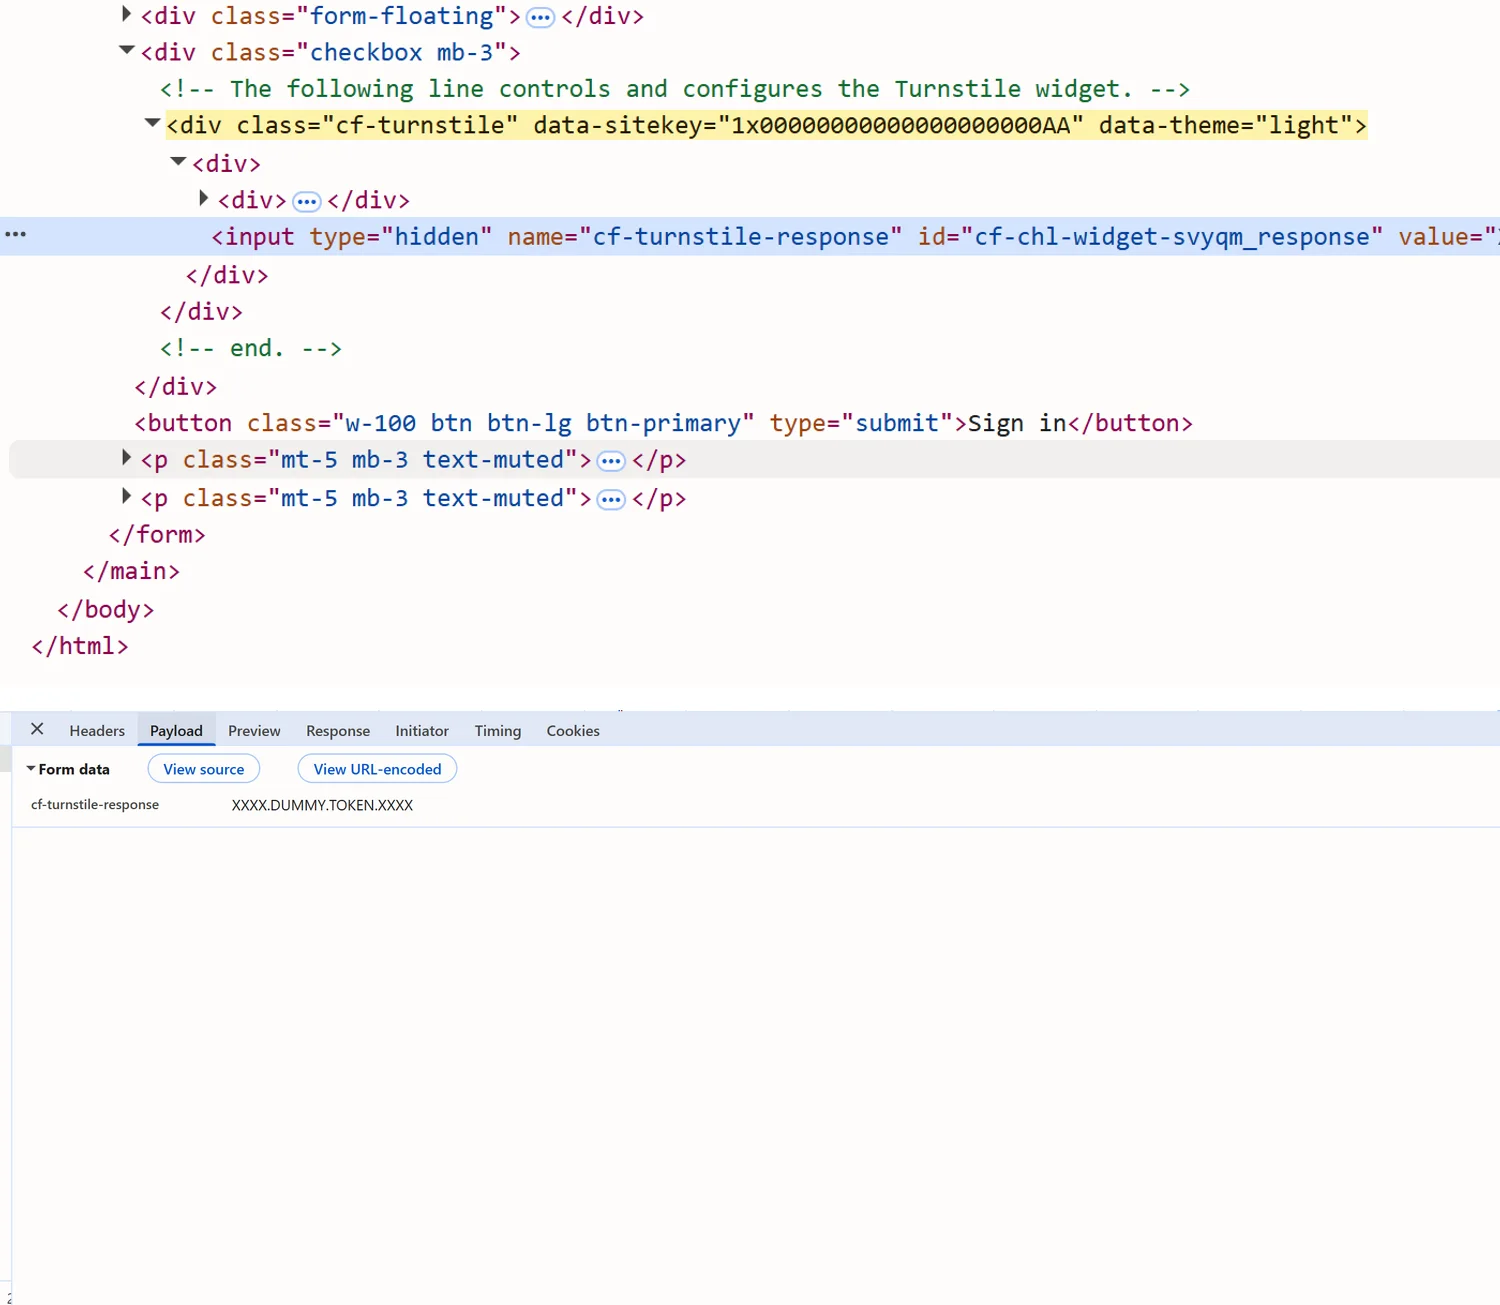
Task: Open the Timing tab
Action: click(498, 731)
